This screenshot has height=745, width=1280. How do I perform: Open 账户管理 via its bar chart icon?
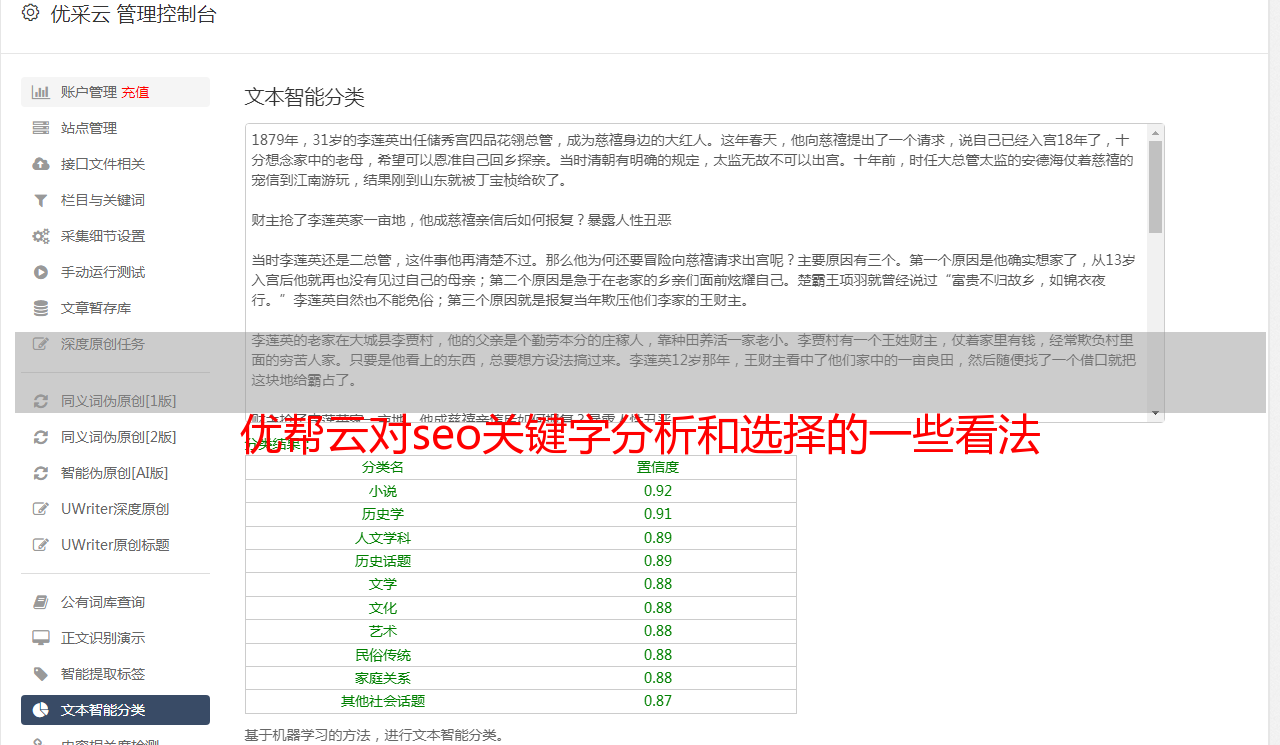[x=41, y=92]
